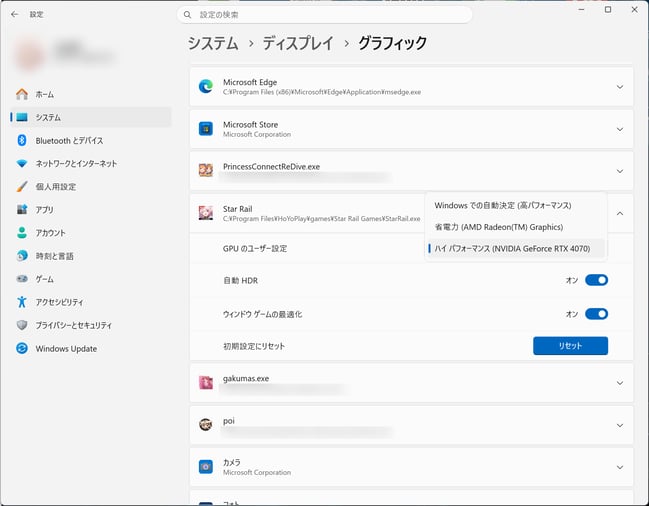
Task: Click the Microsoft Store app icon
Action: (x=206, y=129)
